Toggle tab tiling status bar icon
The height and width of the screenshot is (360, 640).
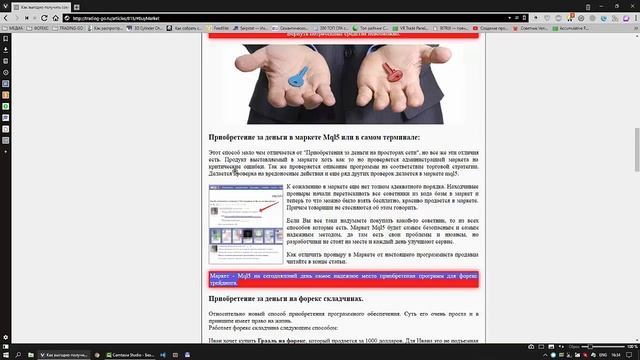coord(541,347)
